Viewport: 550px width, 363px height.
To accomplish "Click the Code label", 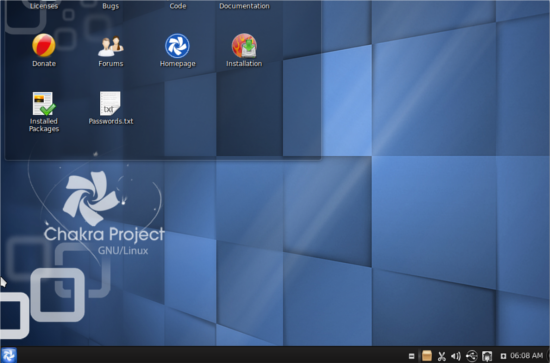I will 178,6.
